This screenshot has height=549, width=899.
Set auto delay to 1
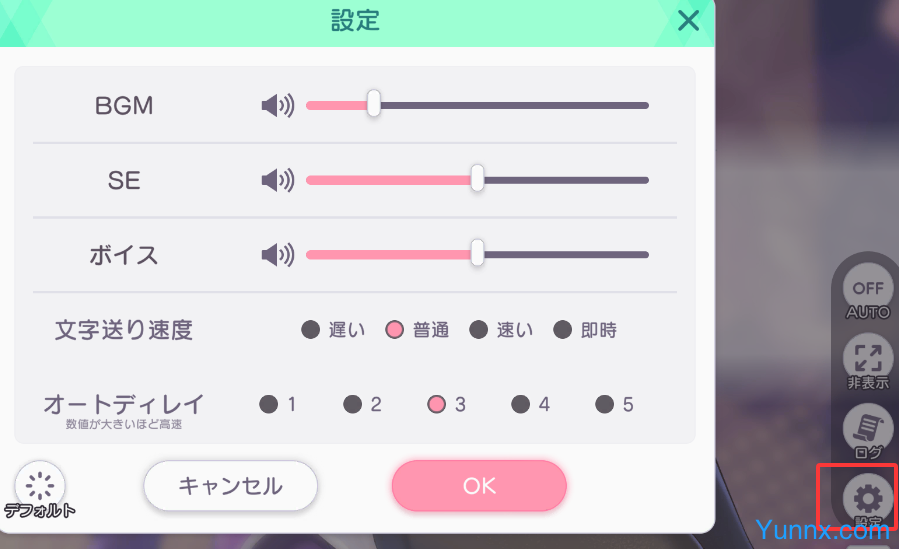click(x=269, y=404)
